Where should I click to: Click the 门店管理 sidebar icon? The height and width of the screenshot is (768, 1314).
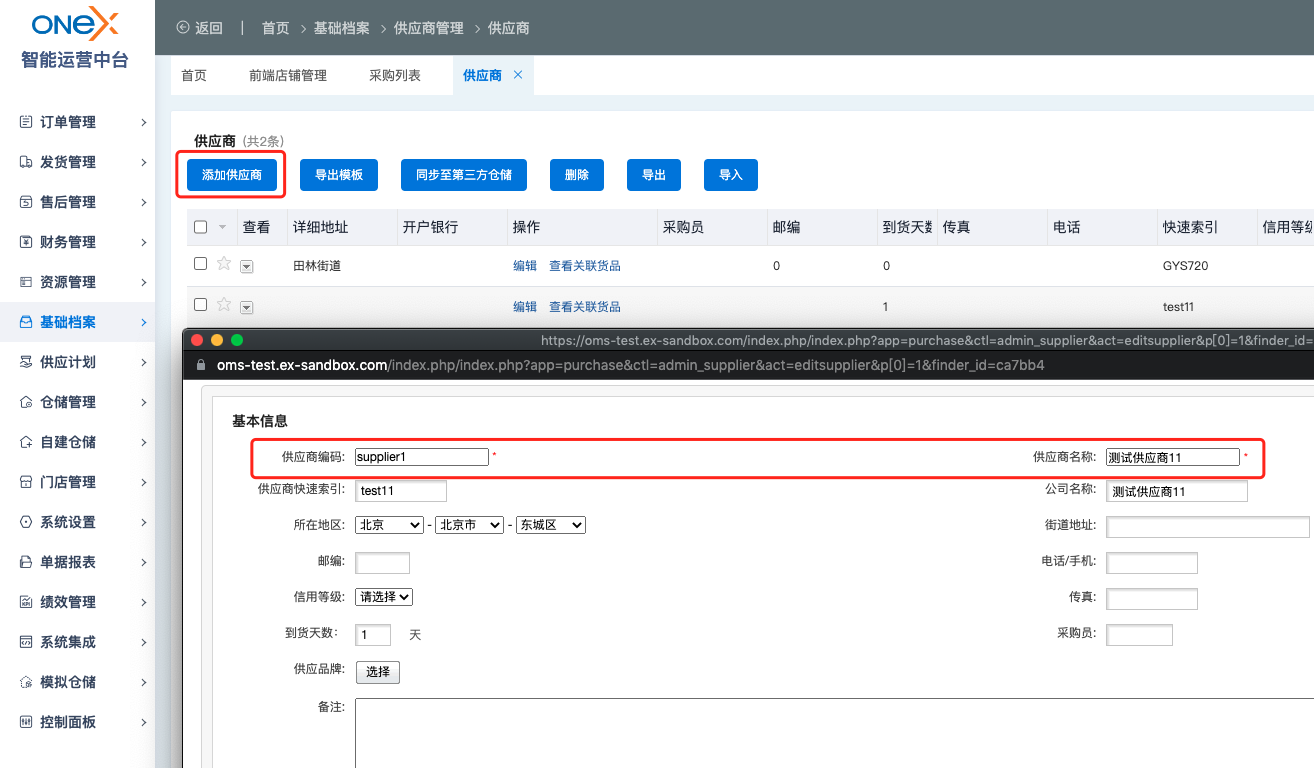click(27, 482)
